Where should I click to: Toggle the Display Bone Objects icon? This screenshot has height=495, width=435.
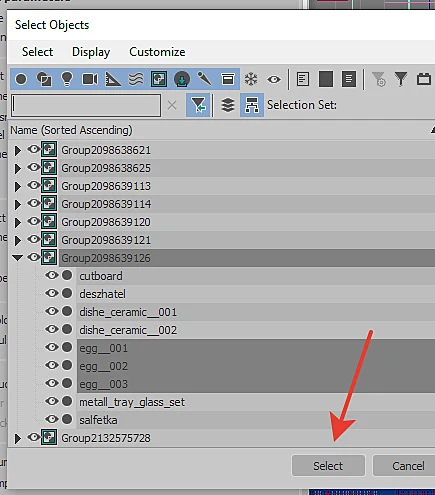[x=205, y=79]
